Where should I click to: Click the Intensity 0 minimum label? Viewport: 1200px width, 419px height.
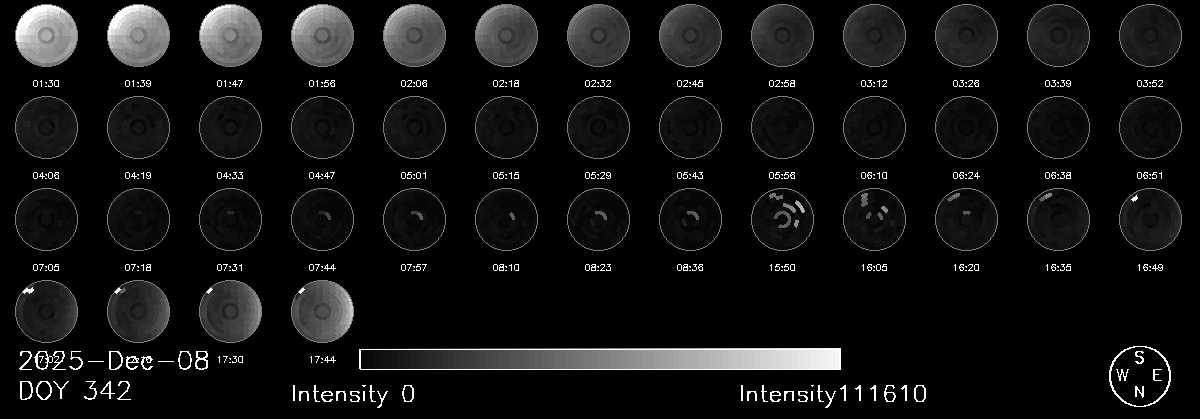353,394
